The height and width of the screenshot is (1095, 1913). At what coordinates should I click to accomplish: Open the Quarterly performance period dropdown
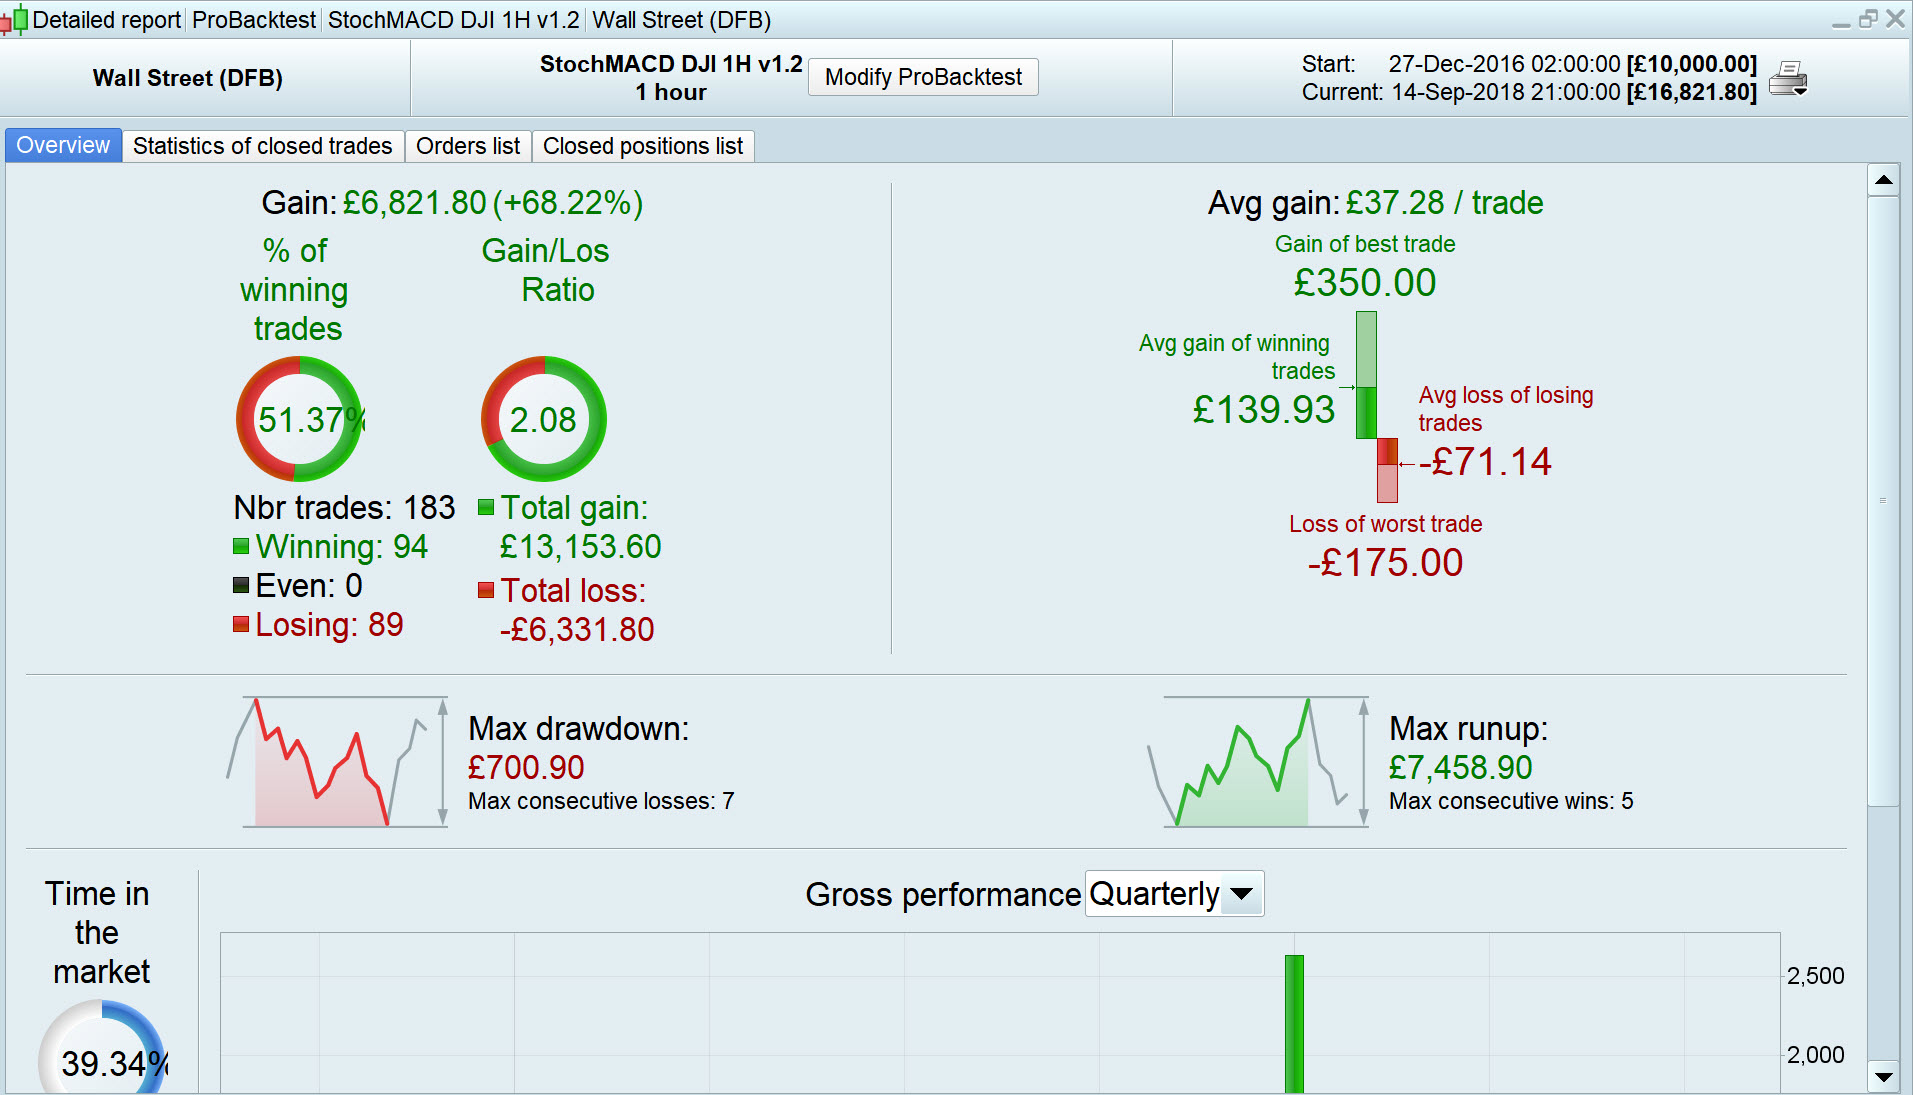pyautogui.click(x=1174, y=894)
